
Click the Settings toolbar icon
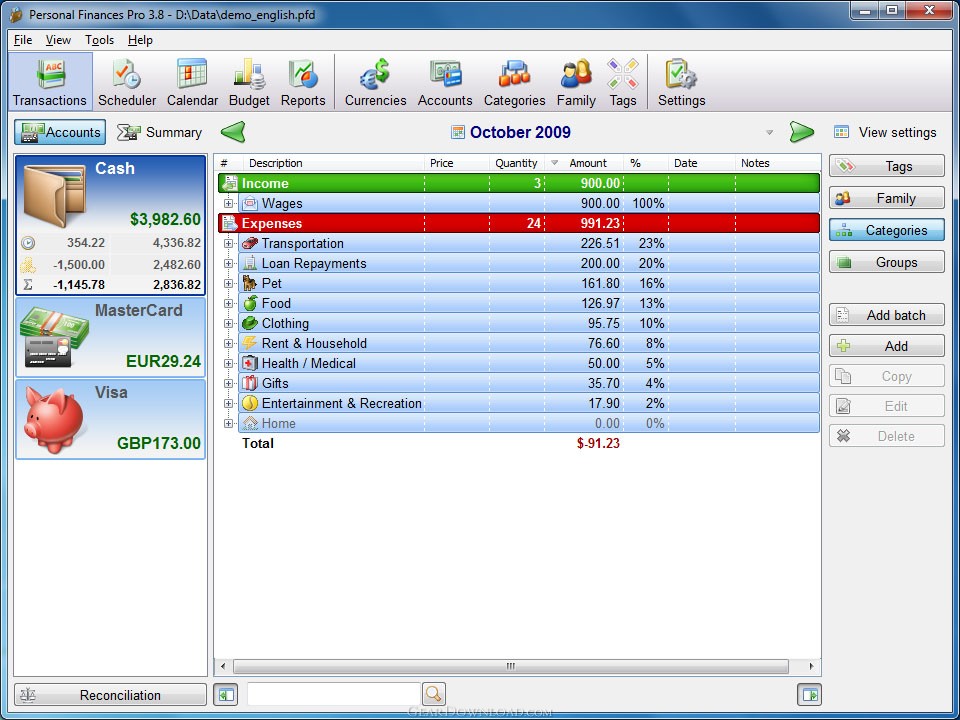(x=681, y=82)
